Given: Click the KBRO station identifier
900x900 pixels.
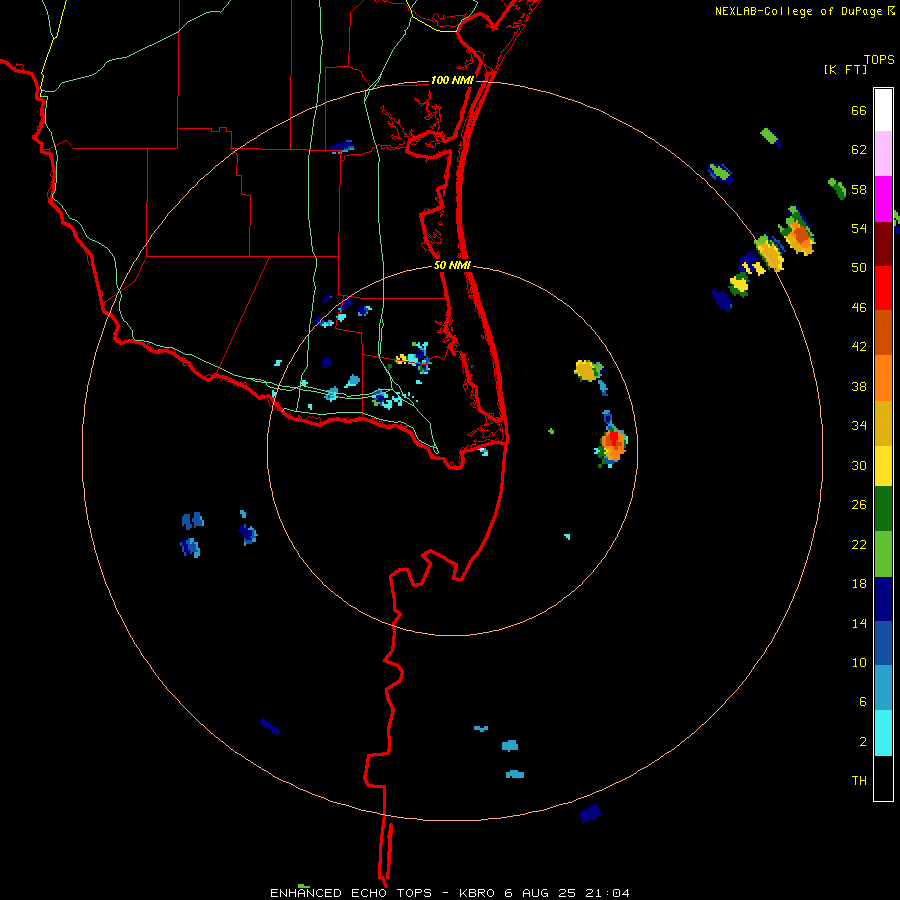Looking at the screenshot, I should [479, 893].
